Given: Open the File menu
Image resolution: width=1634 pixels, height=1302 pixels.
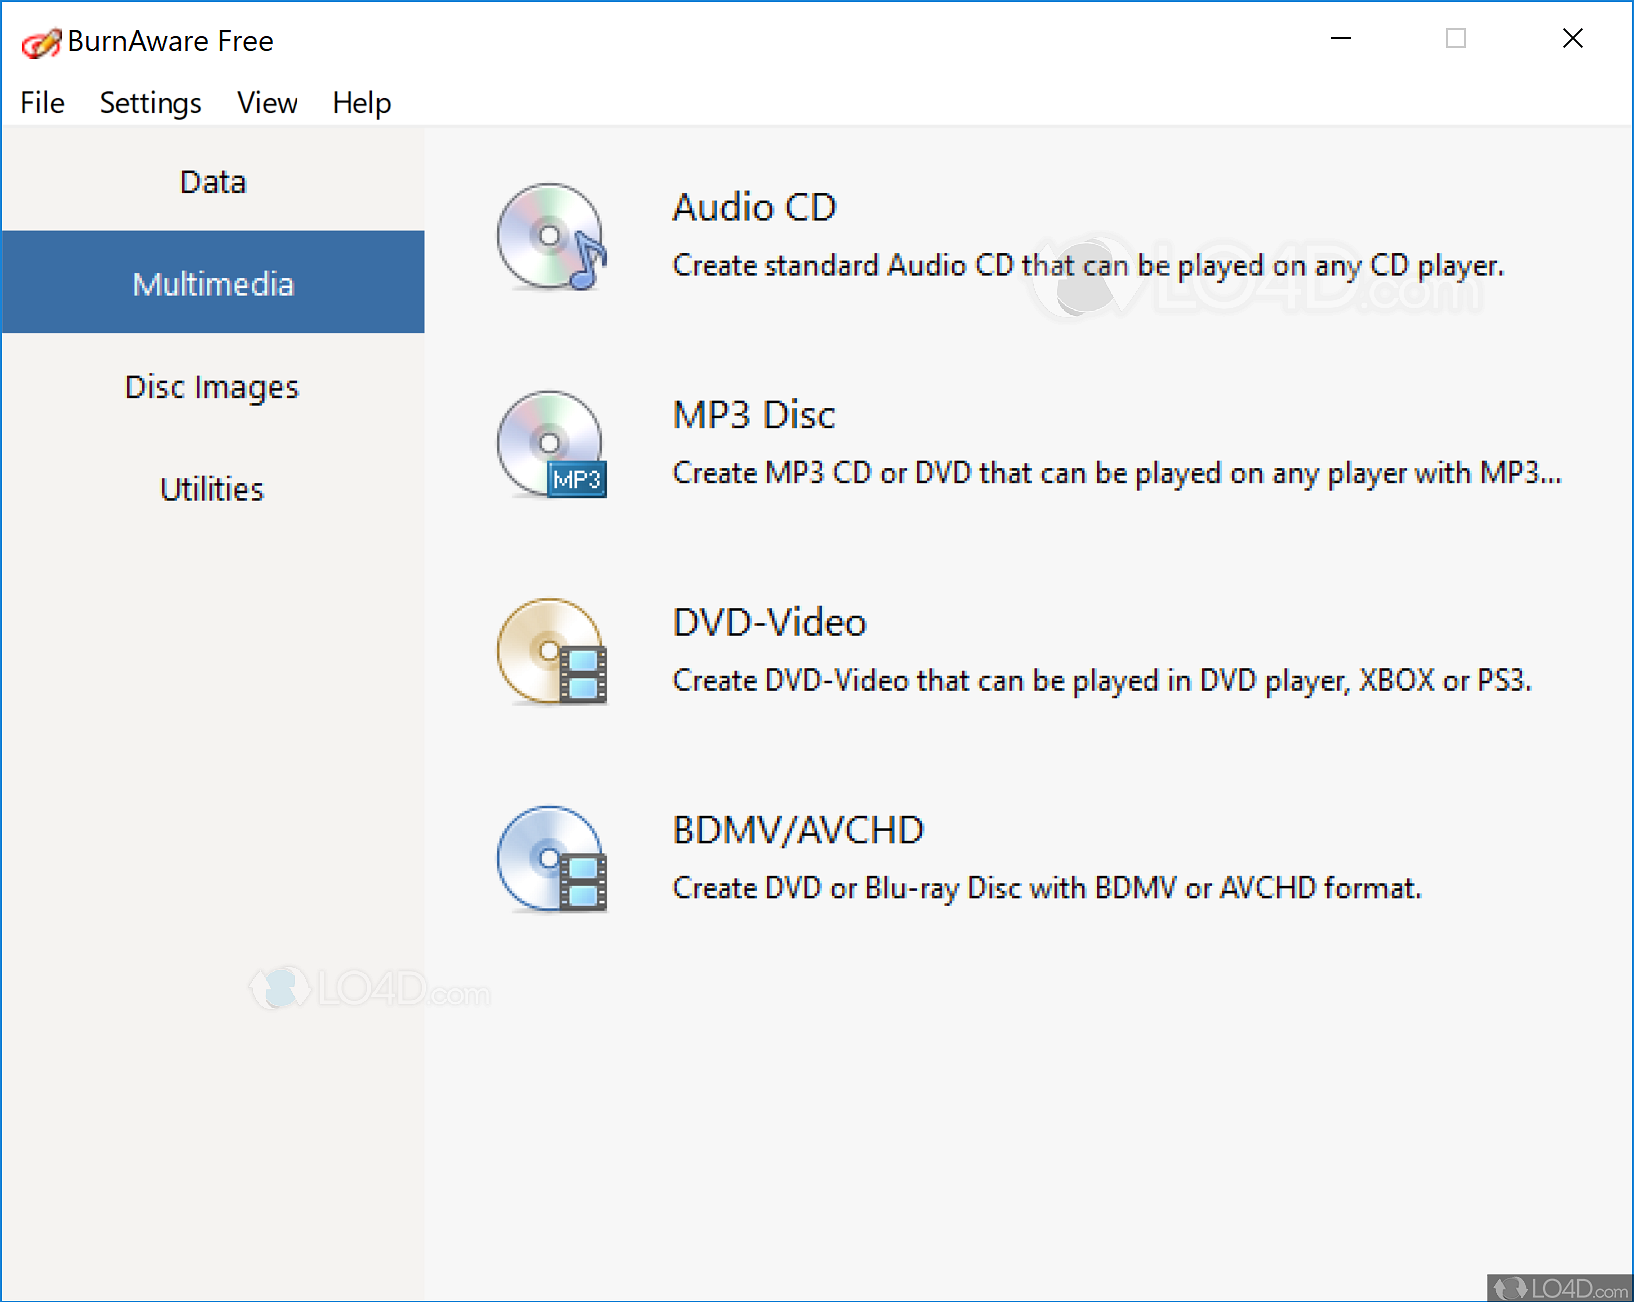Looking at the screenshot, I should [41, 103].
